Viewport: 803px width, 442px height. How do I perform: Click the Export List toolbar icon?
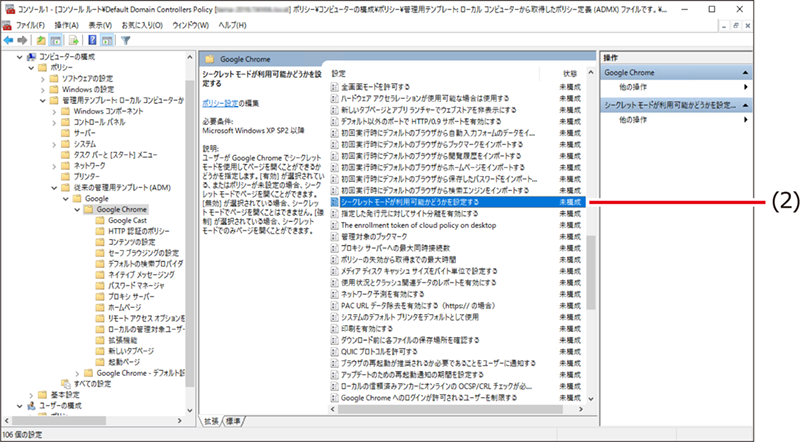(x=73, y=40)
